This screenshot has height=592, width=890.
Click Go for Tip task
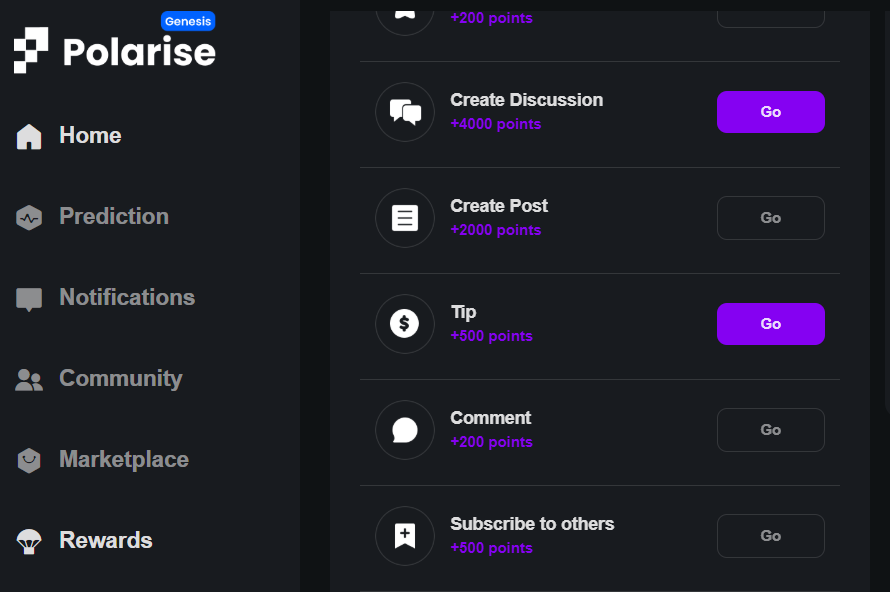point(771,324)
